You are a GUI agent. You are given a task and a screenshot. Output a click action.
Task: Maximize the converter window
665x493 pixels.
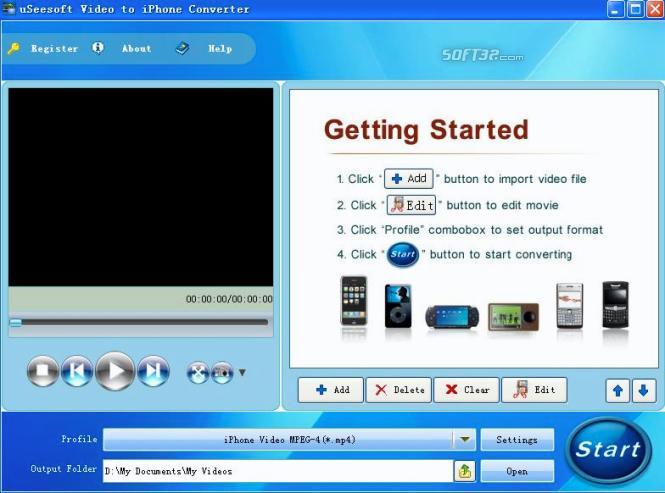pyautogui.click(x=635, y=9)
